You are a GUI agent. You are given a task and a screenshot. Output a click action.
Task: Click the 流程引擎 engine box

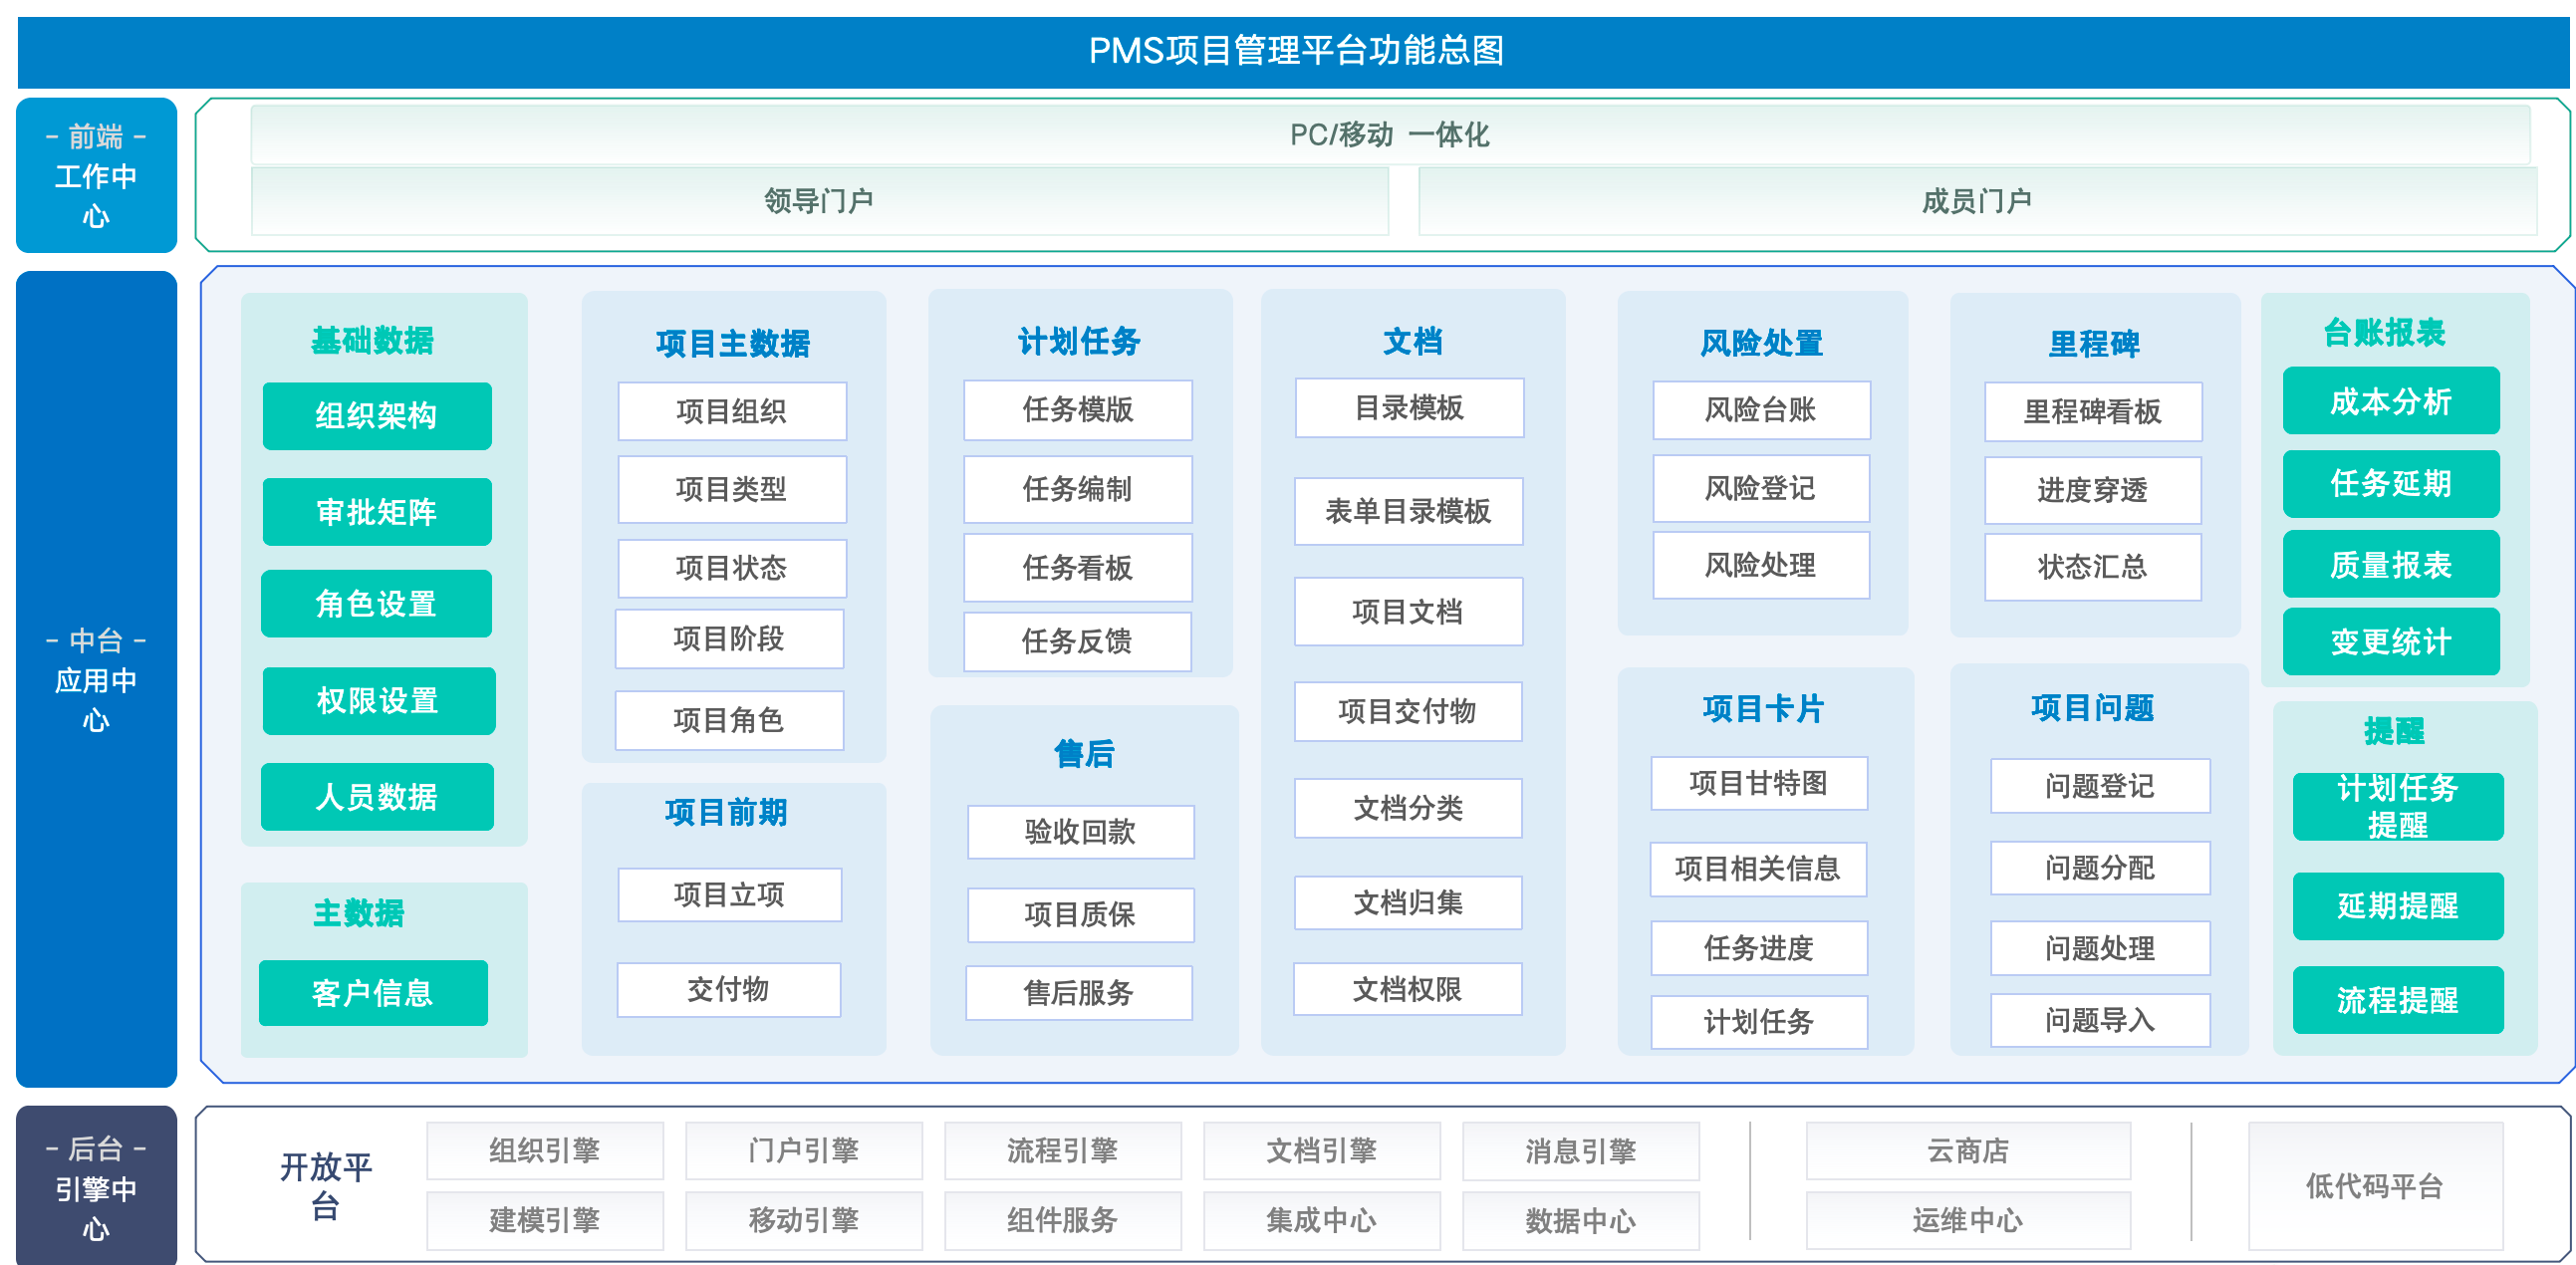pos(1063,1150)
